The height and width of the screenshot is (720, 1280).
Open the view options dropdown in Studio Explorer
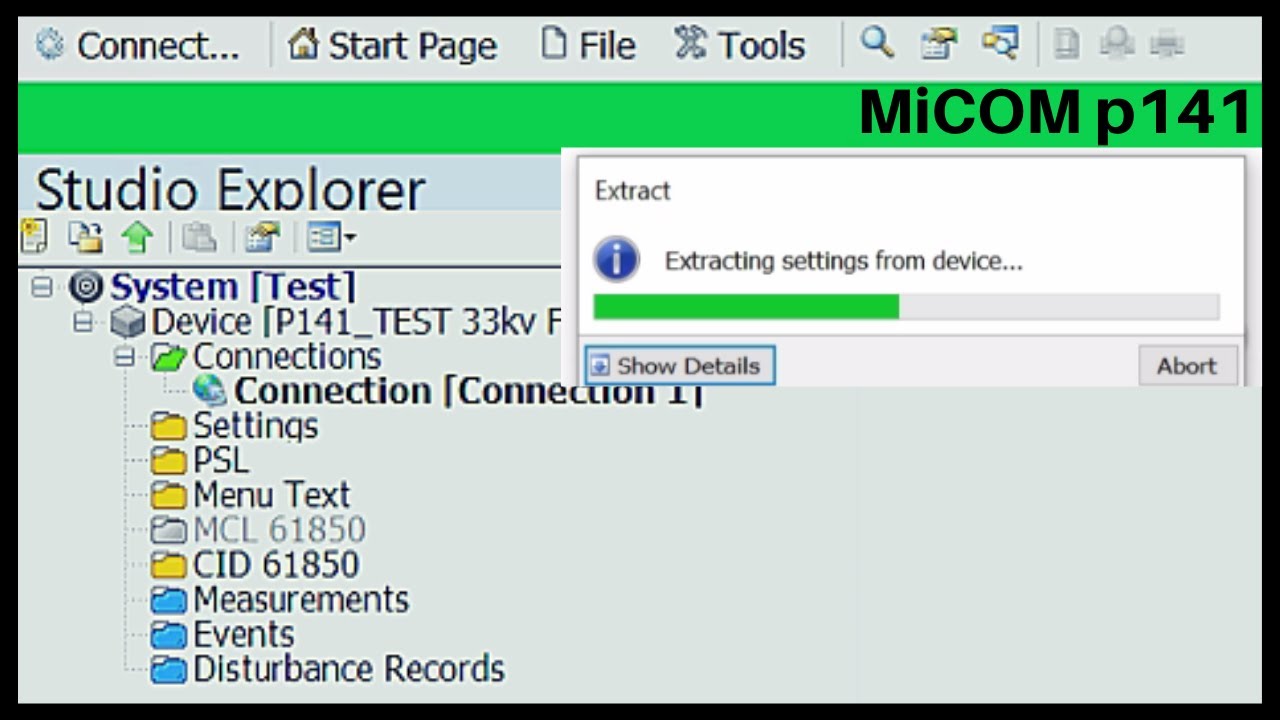331,237
